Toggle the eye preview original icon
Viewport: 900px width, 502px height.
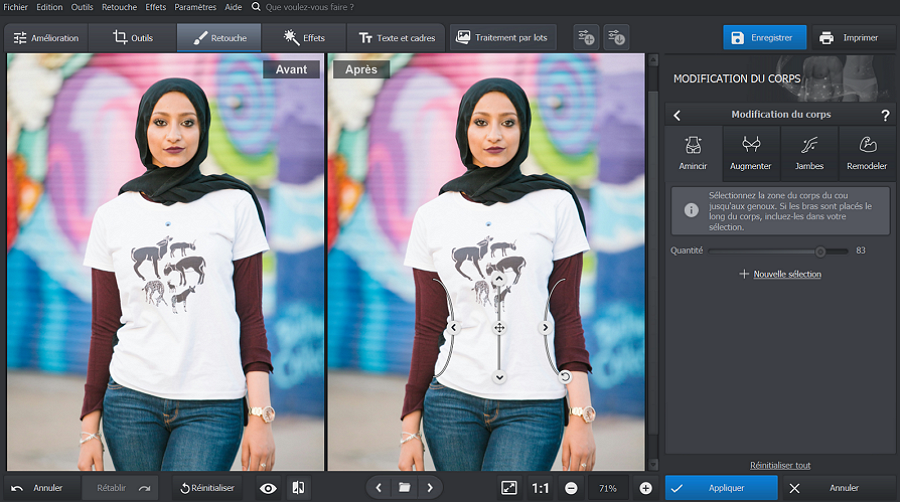click(x=268, y=488)
